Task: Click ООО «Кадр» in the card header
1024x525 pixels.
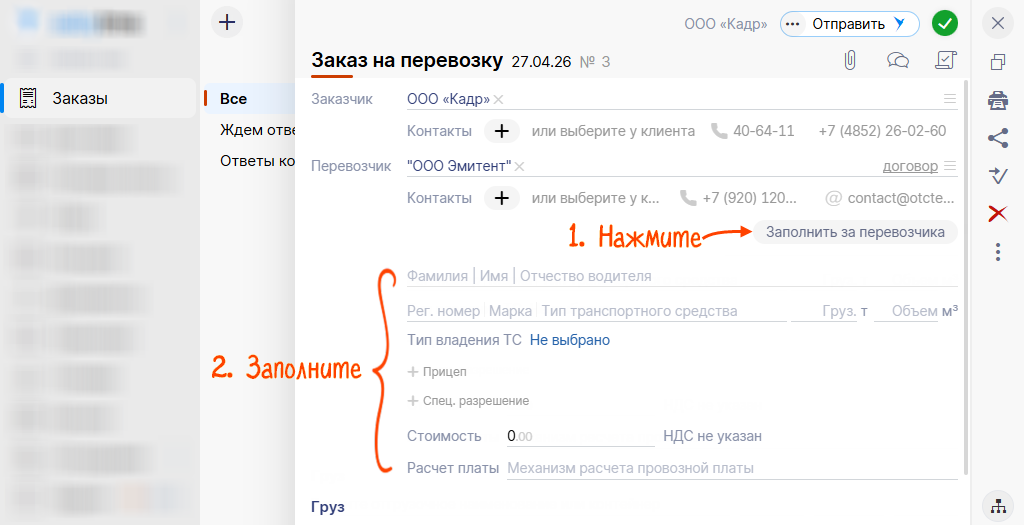Action: [x=726, y=24]
